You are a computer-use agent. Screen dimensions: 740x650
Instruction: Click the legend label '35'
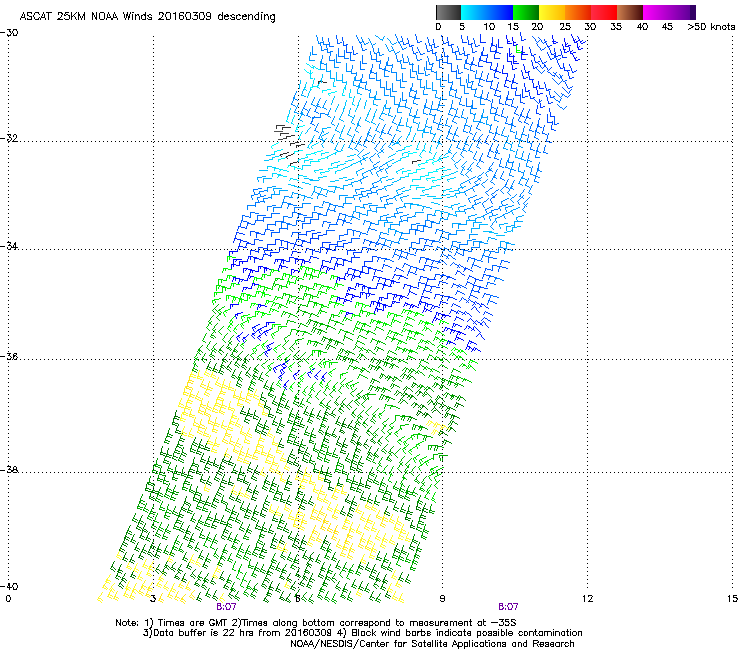(x=616, y=27)
